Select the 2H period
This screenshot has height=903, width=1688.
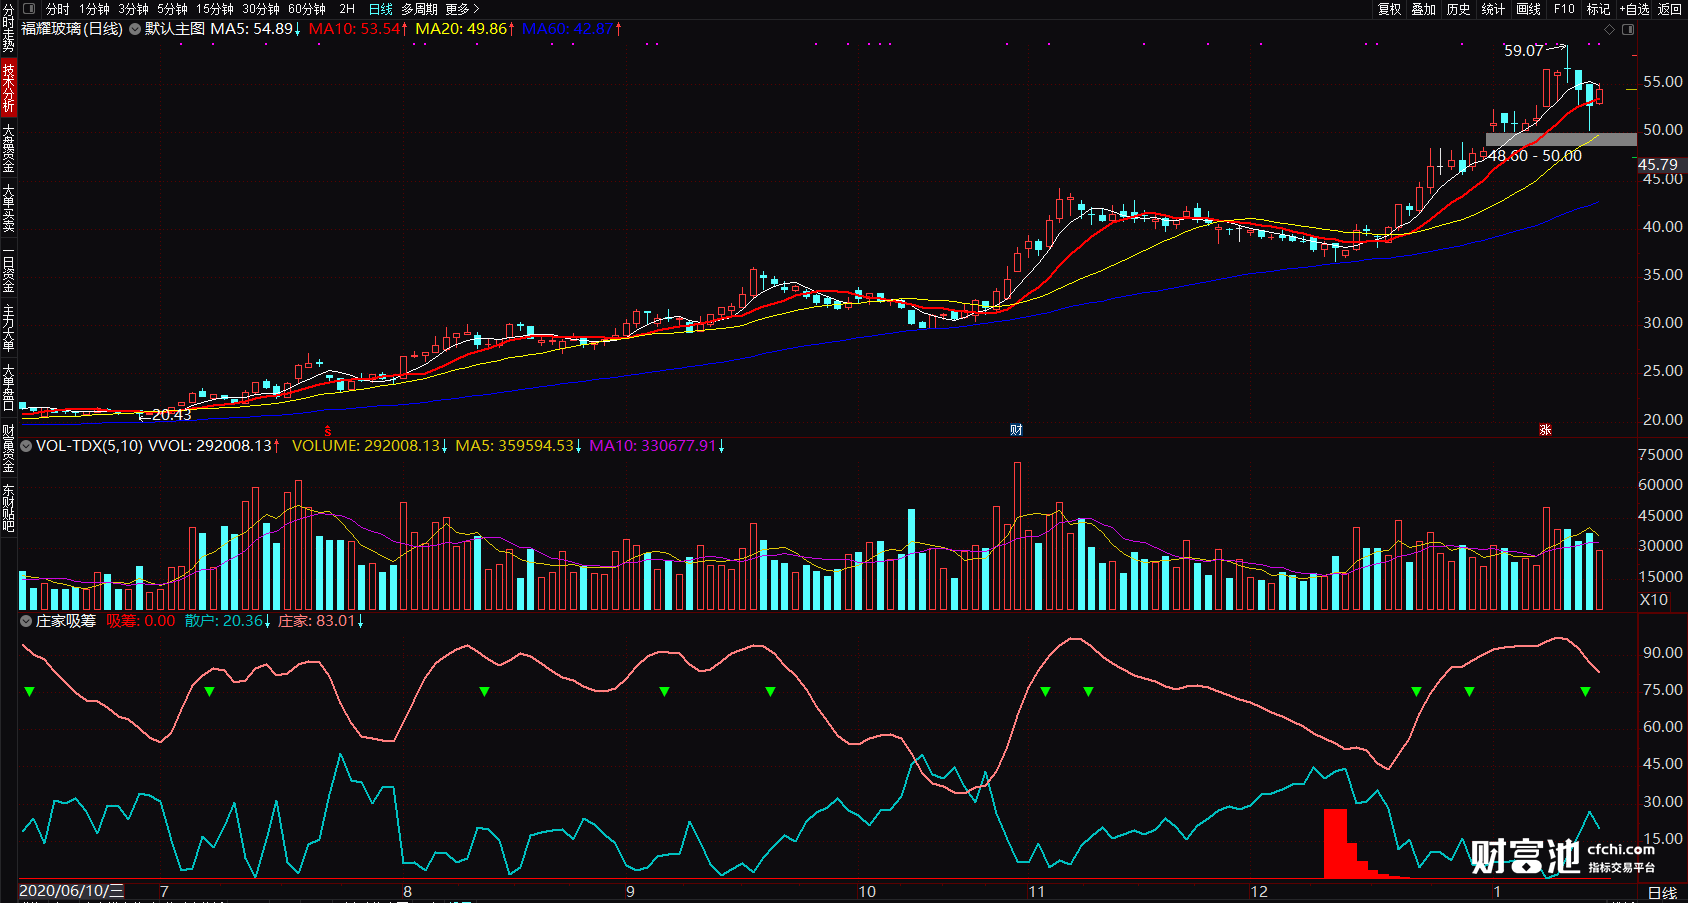347,9
